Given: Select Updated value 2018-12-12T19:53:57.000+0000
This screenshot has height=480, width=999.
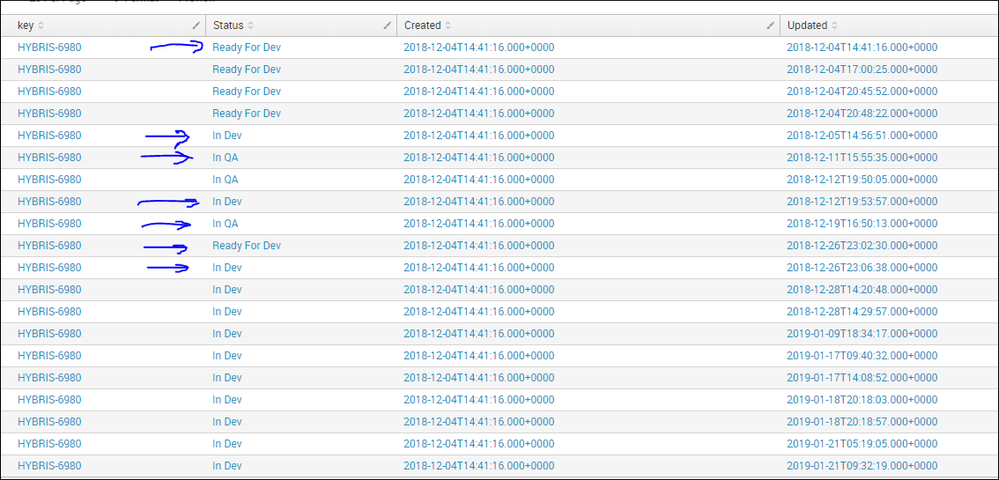Looking at the screenshot, I should [x=862, y=201].
